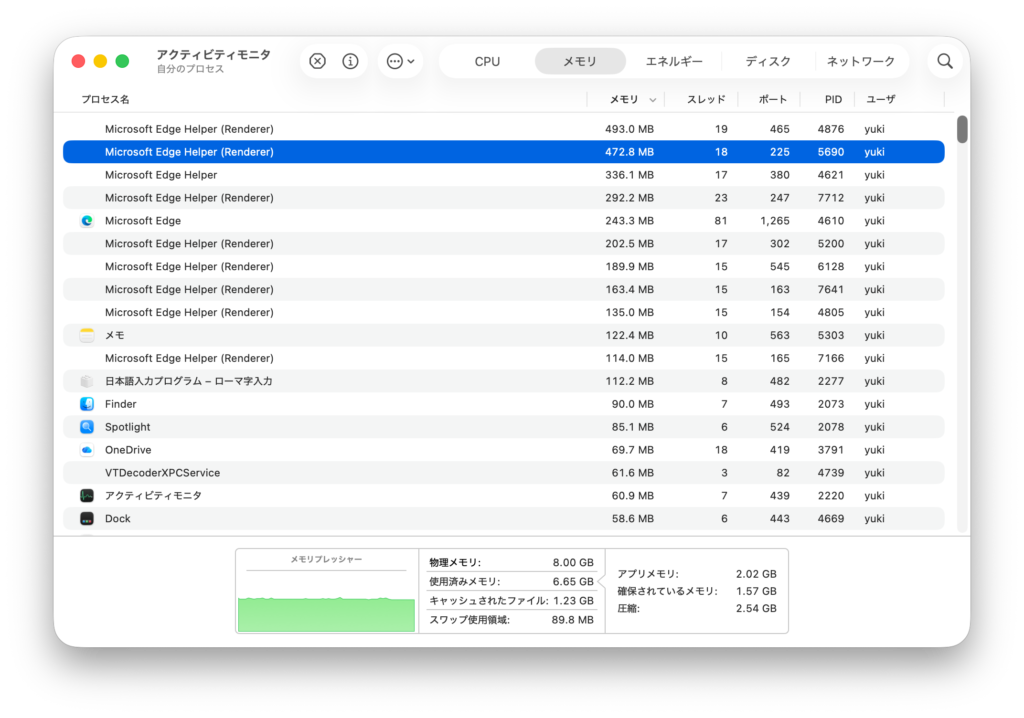The image size is (1024, 718).
Task: Click the メモリプレッシャー graph
Action: tap(327, 591)
